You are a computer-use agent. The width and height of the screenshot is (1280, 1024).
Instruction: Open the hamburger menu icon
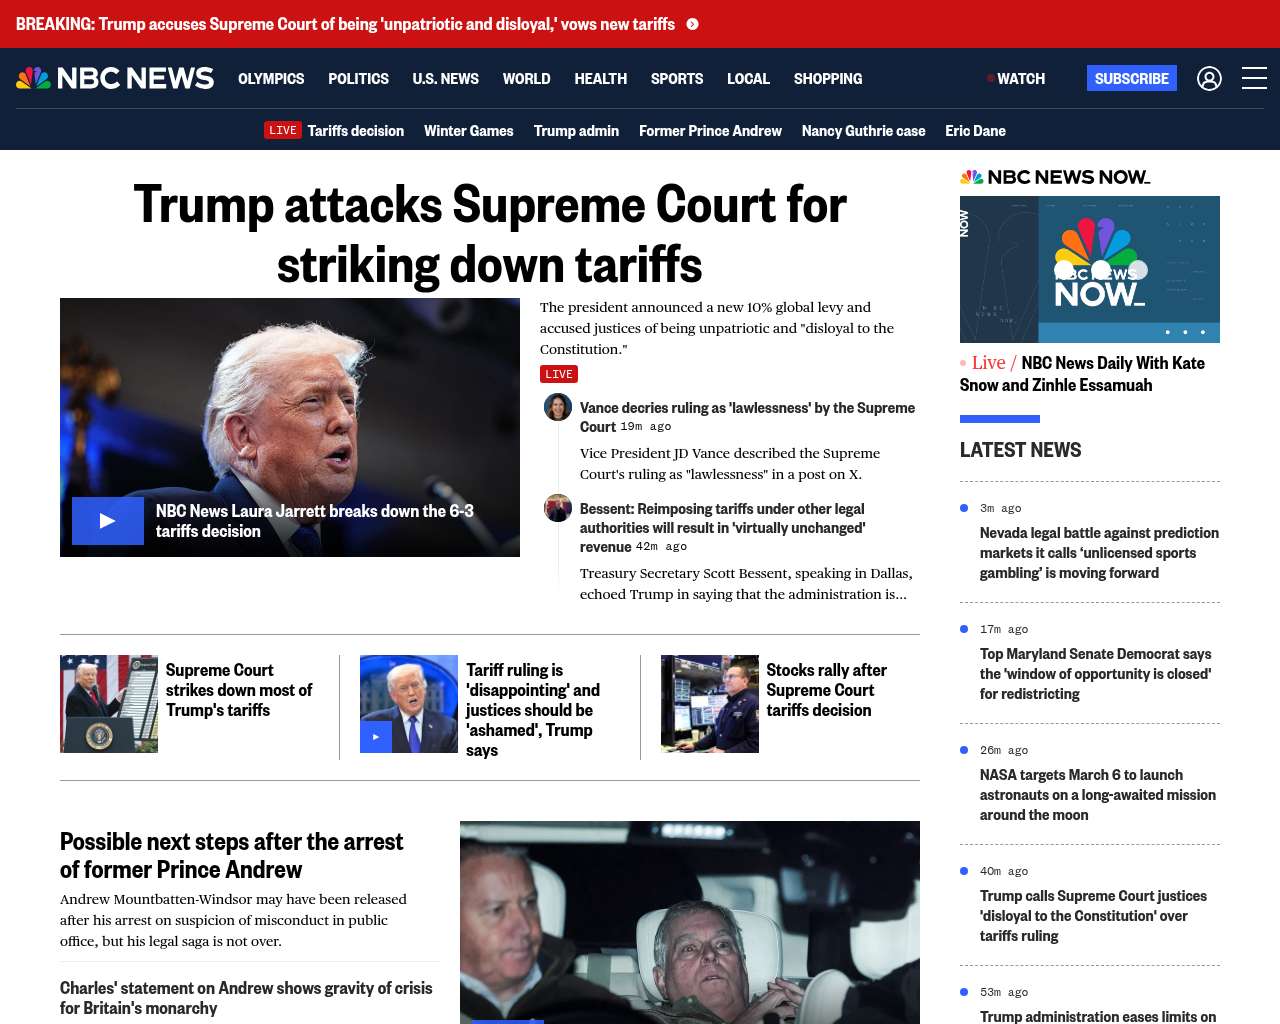click(1254, 78)
